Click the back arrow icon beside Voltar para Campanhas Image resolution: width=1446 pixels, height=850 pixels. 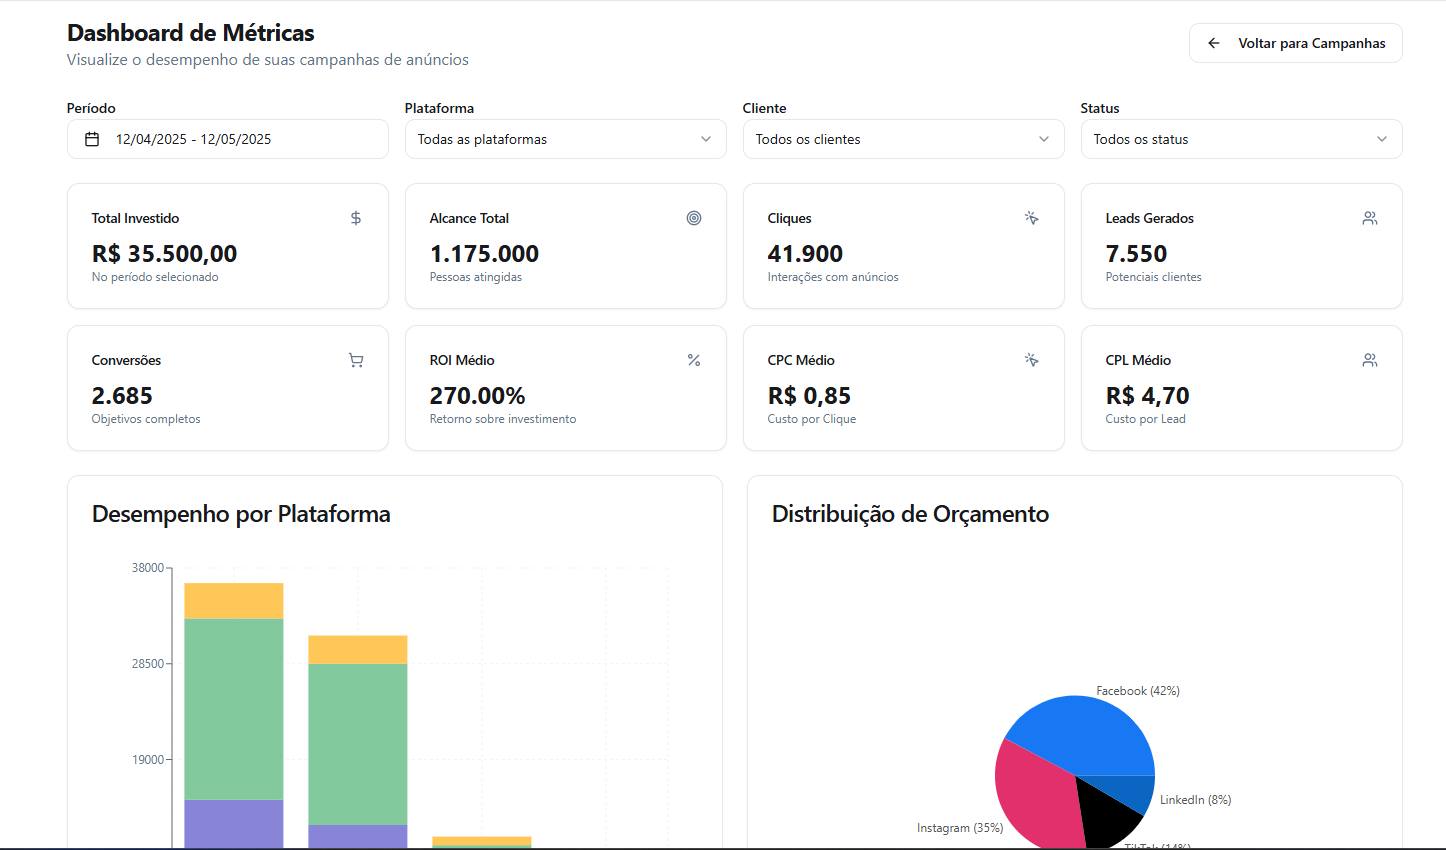pyautogui.click(x=1214, y=43)
